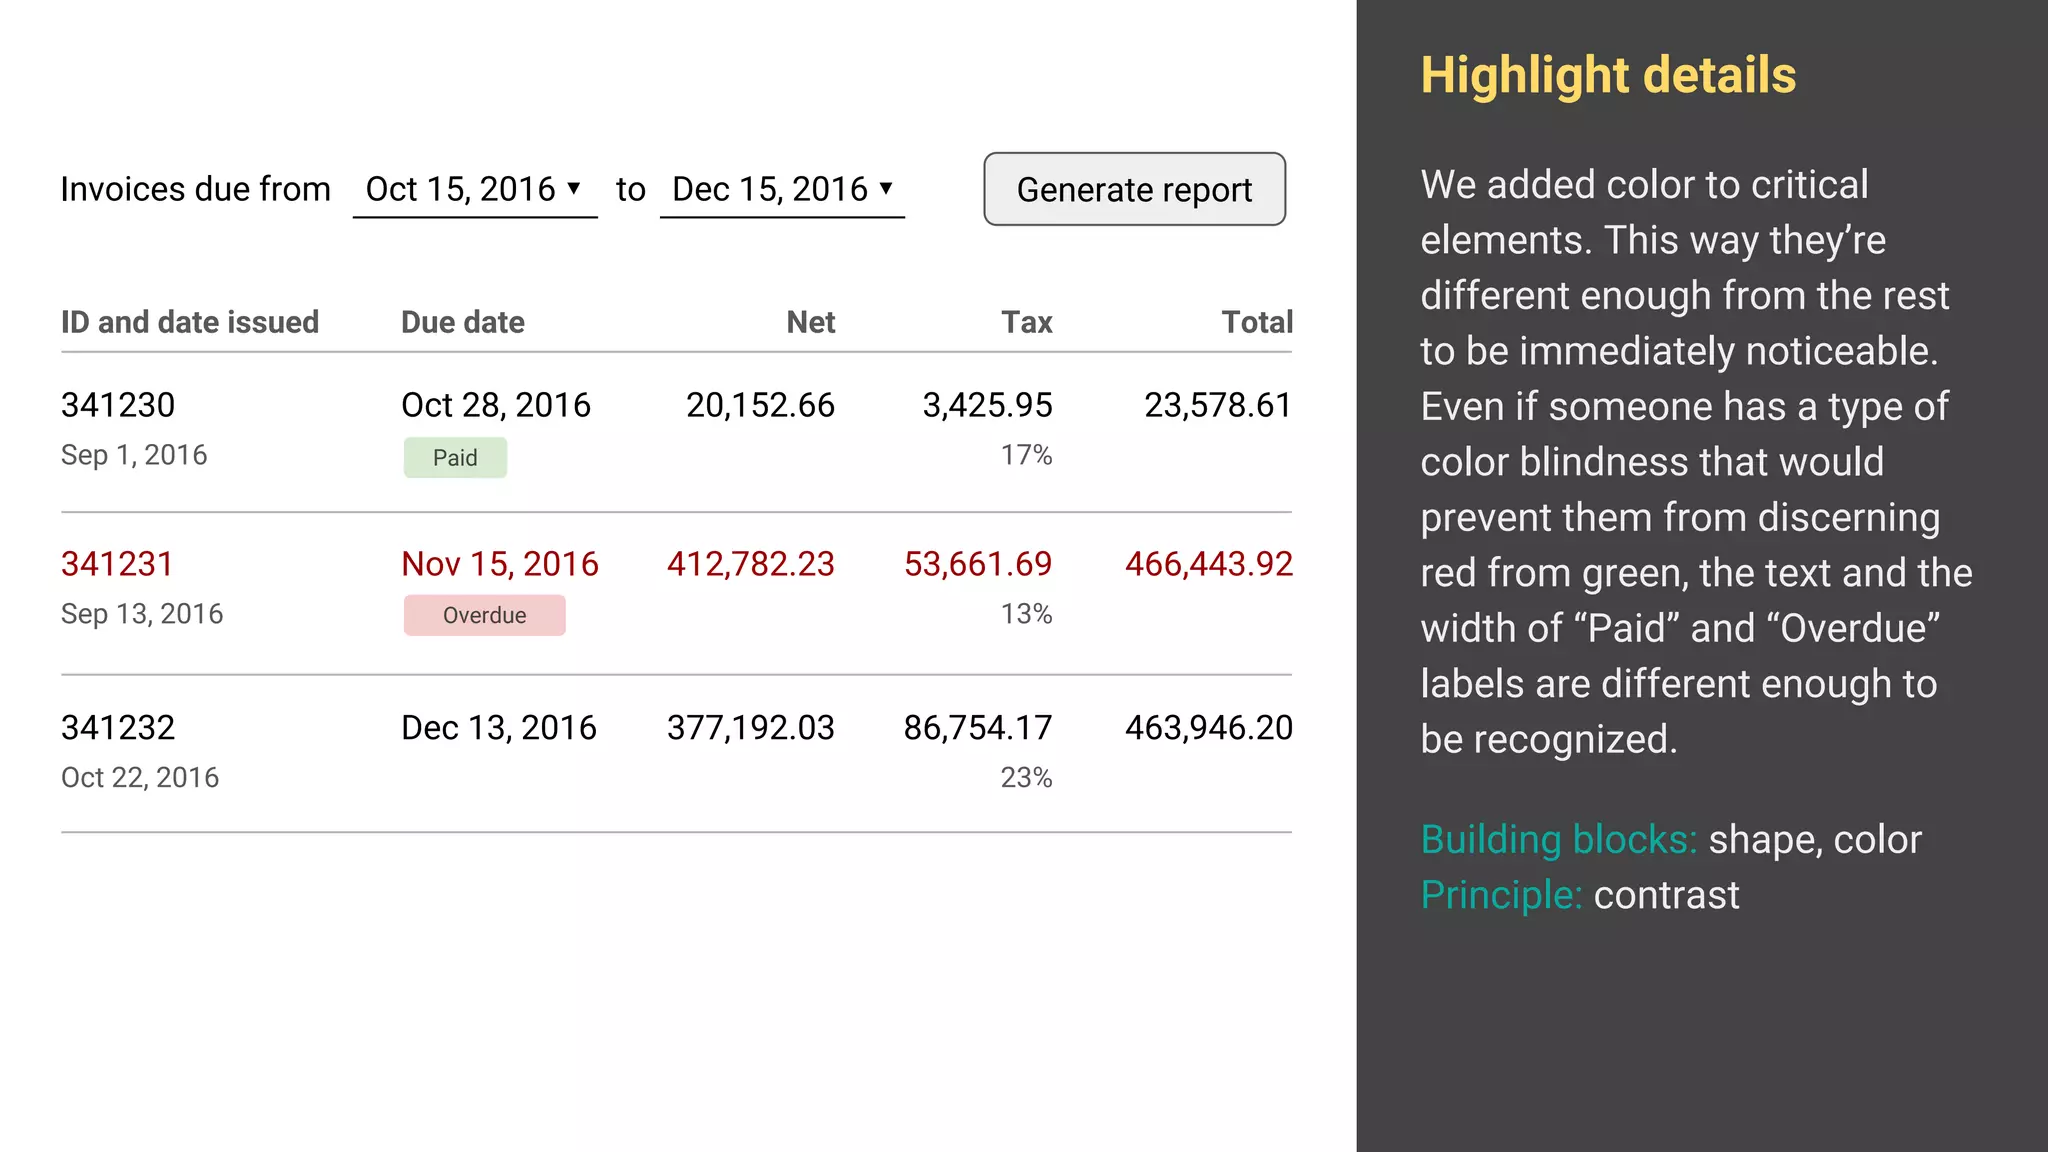This screenshot has height=1152, width=2048.
Task: Click the Highlight details heading
Action: (1607, 76)
